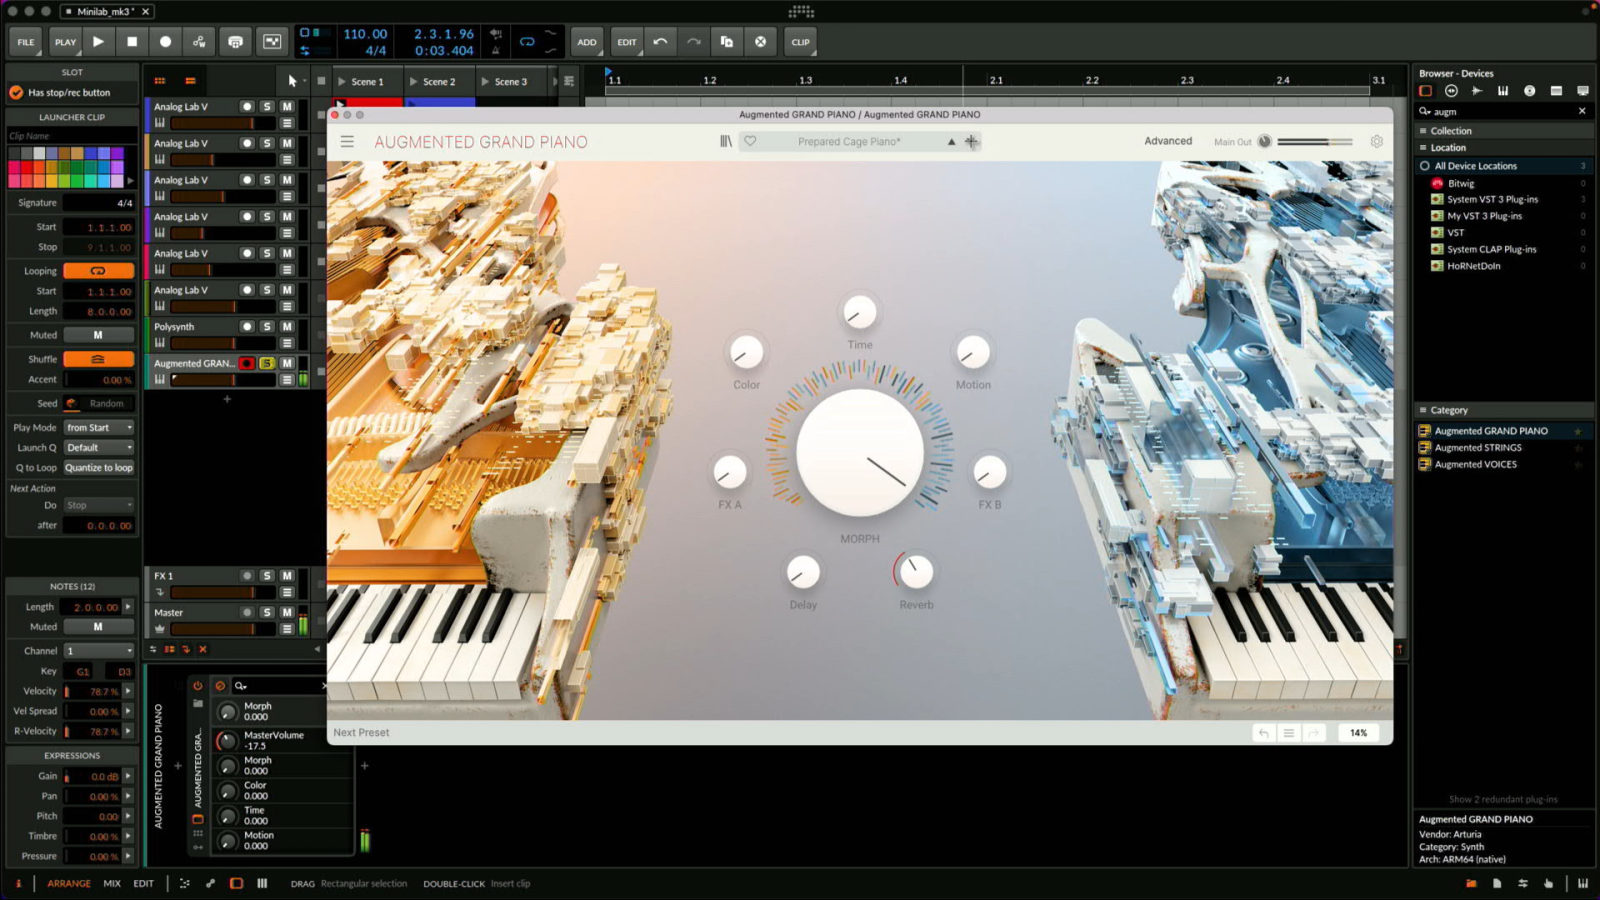
Task: Click the transport Play triangle icon
Action: click(x=98, y=42)
